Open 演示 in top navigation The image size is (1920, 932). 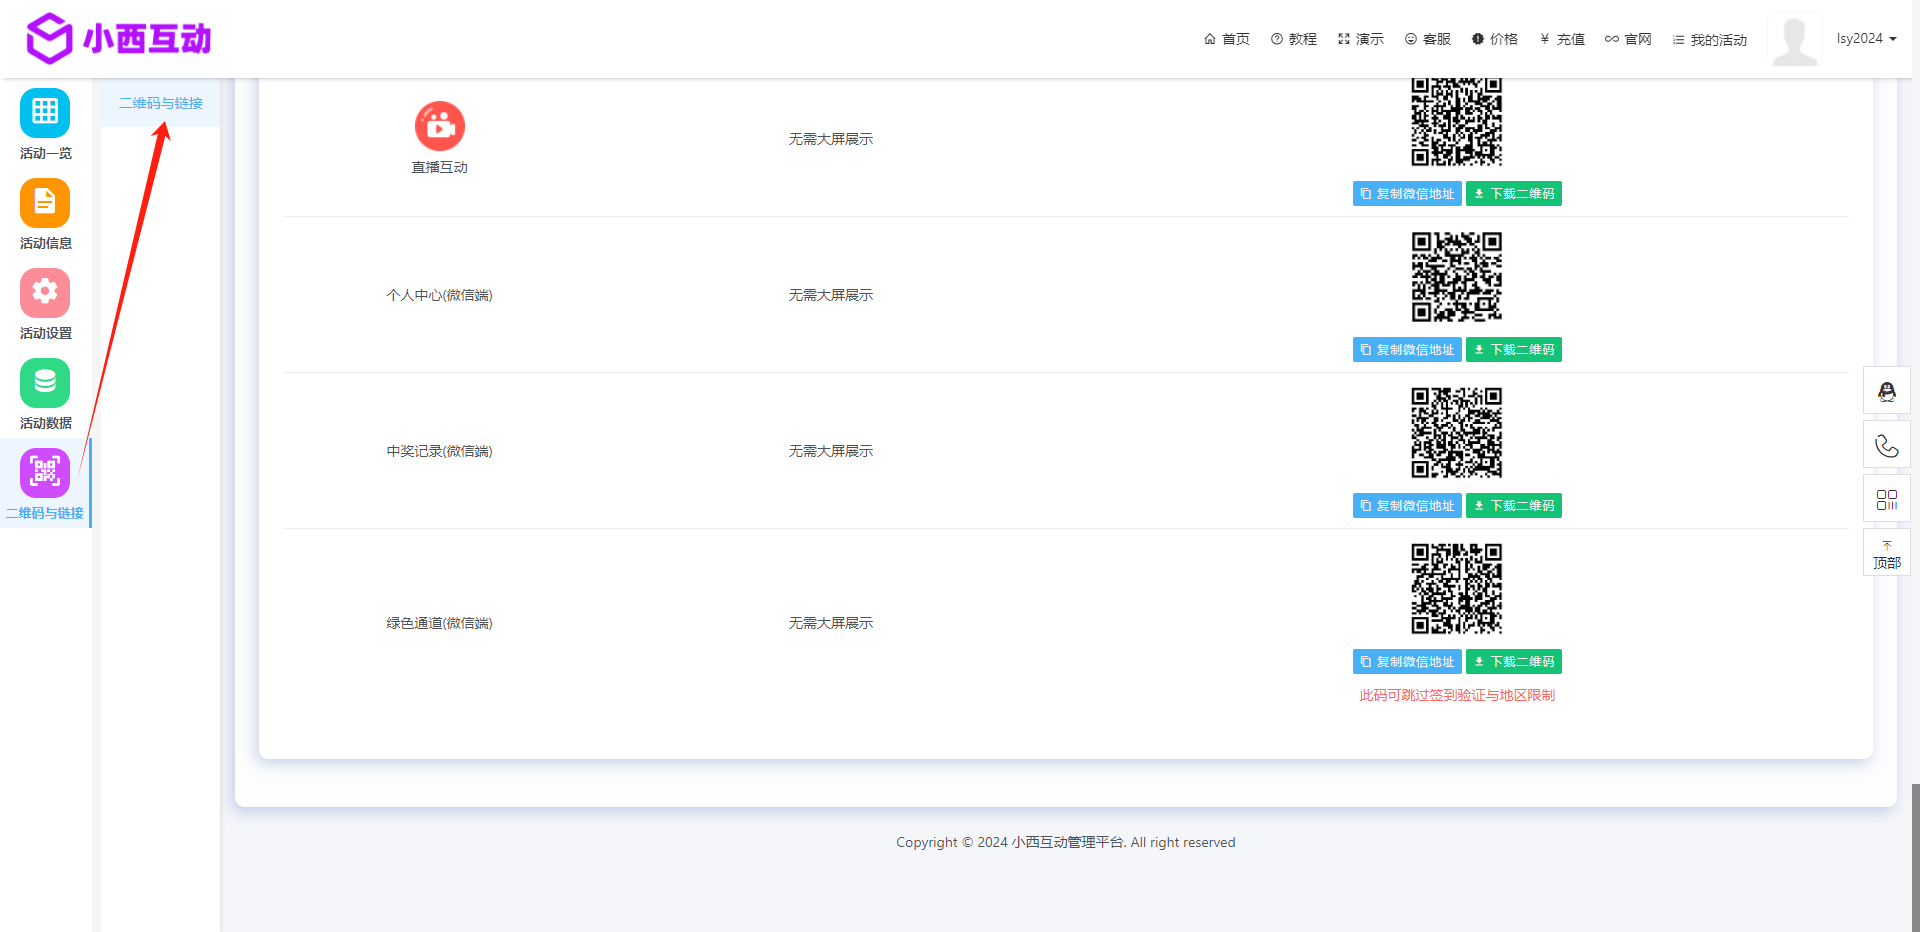1361,39
